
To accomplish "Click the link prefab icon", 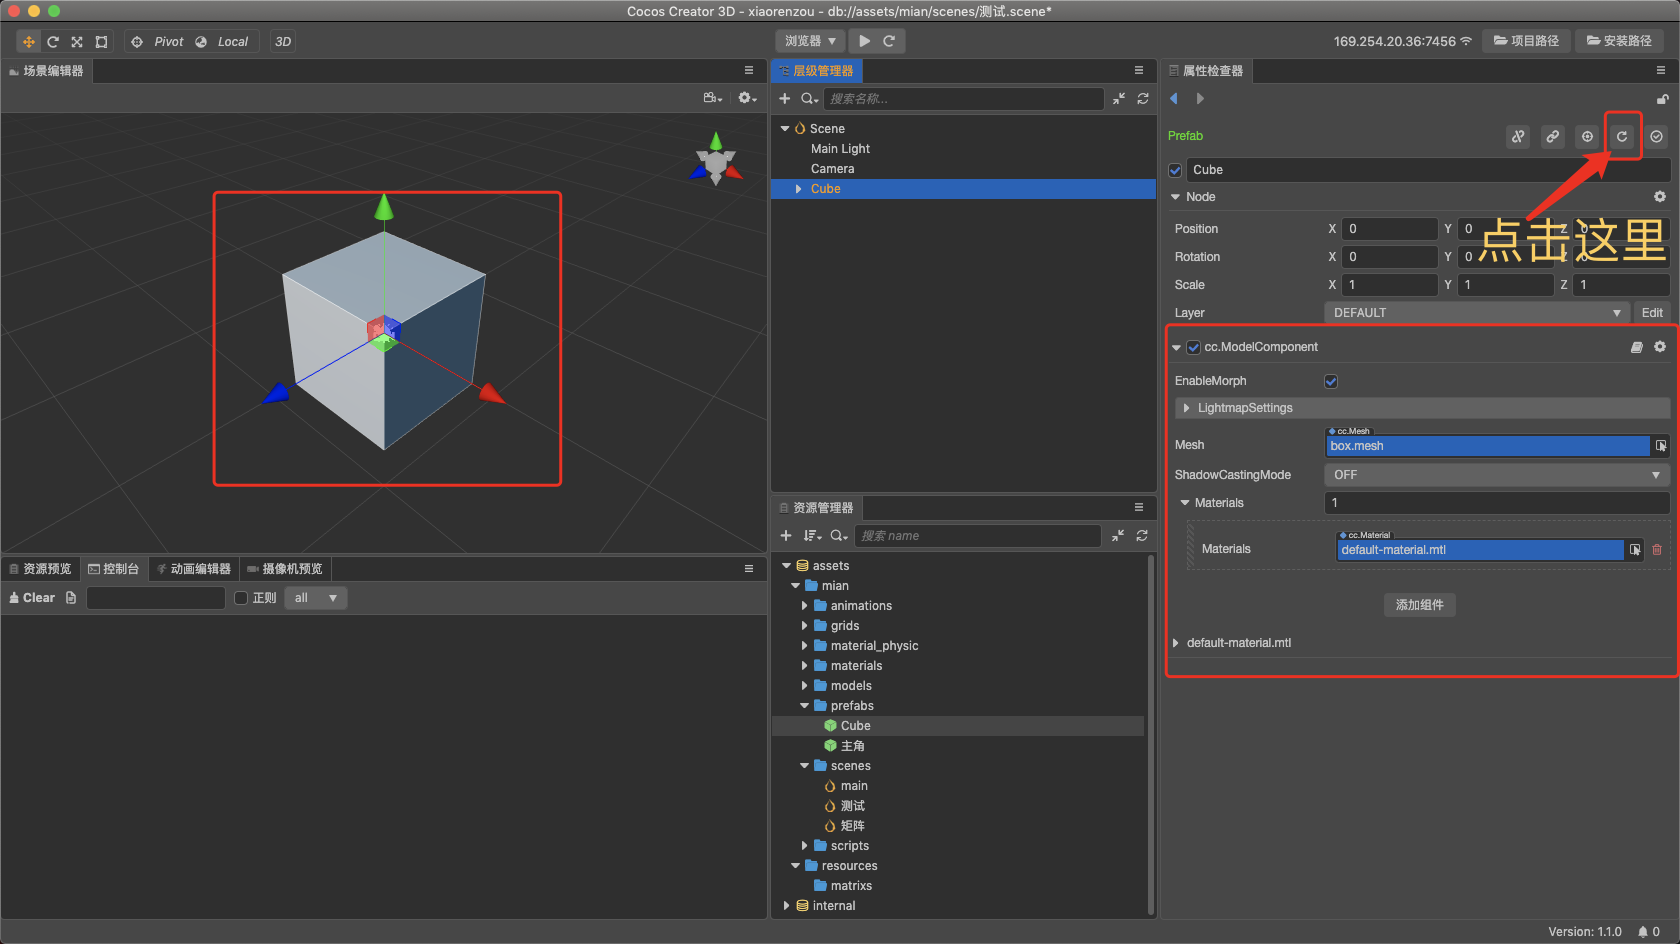I will (x=1553, y=137).
